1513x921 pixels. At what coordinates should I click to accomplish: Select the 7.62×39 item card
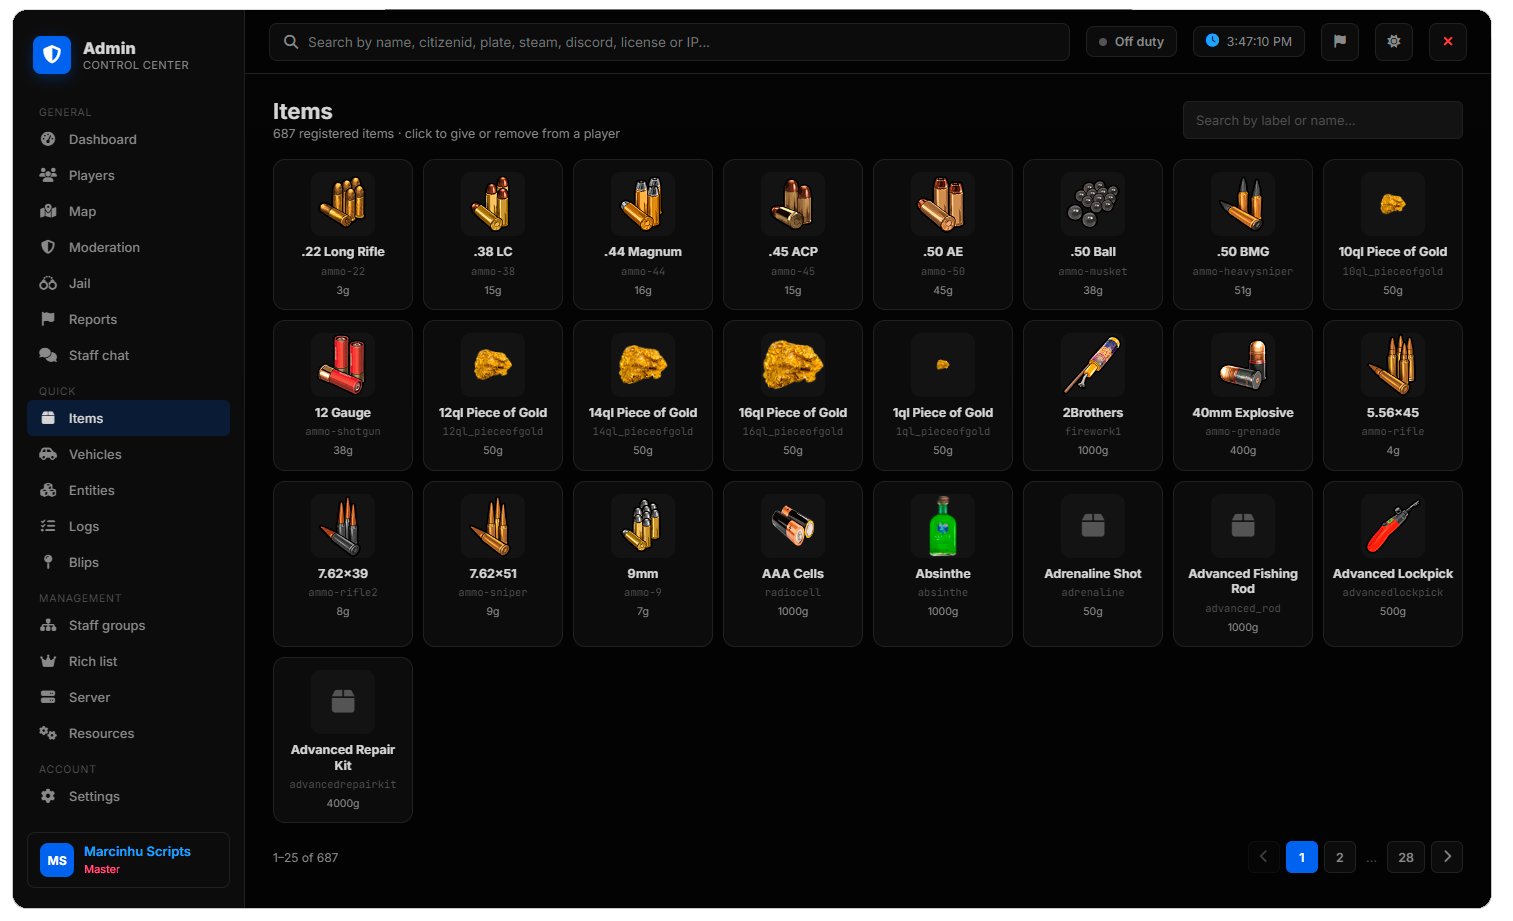tap(343, 564)
